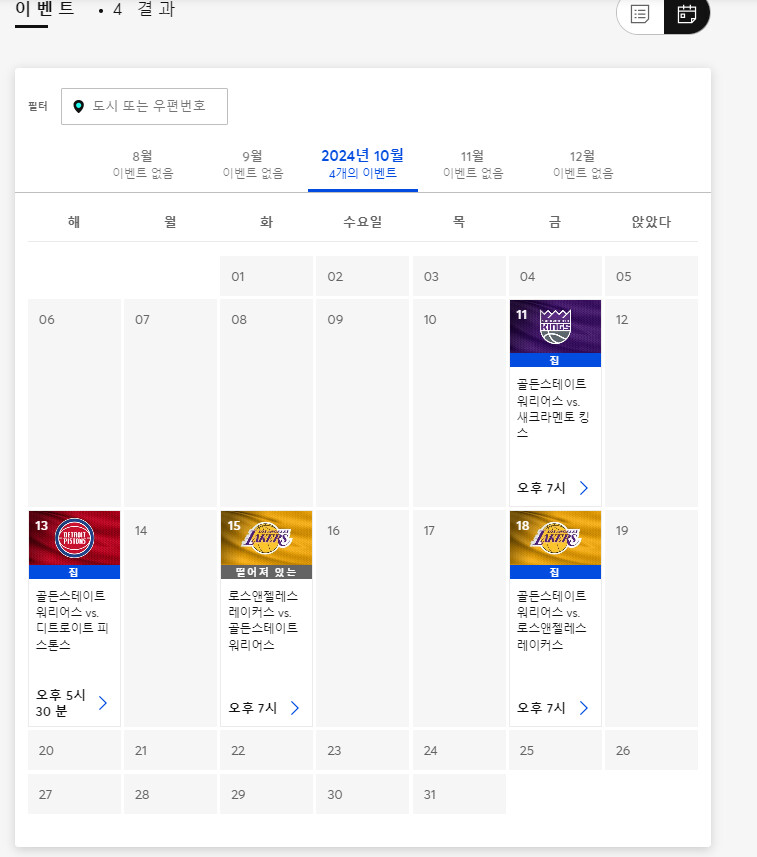Screen dimensions: 757x857
Task: Click the 앉았다 weekday header
Action: pos(651,222)
